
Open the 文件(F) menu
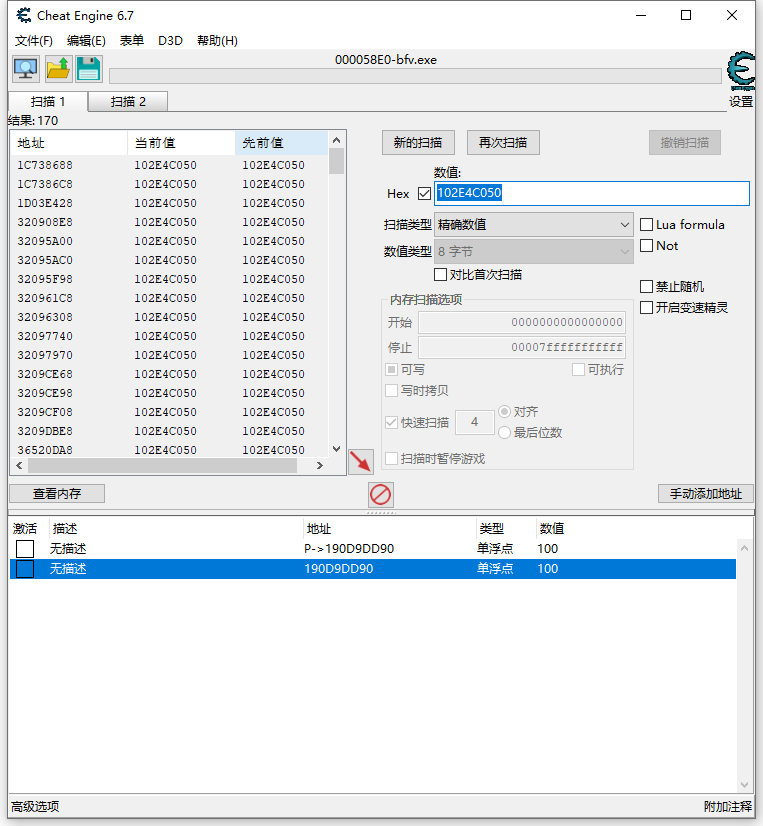(x=34, y=41)
